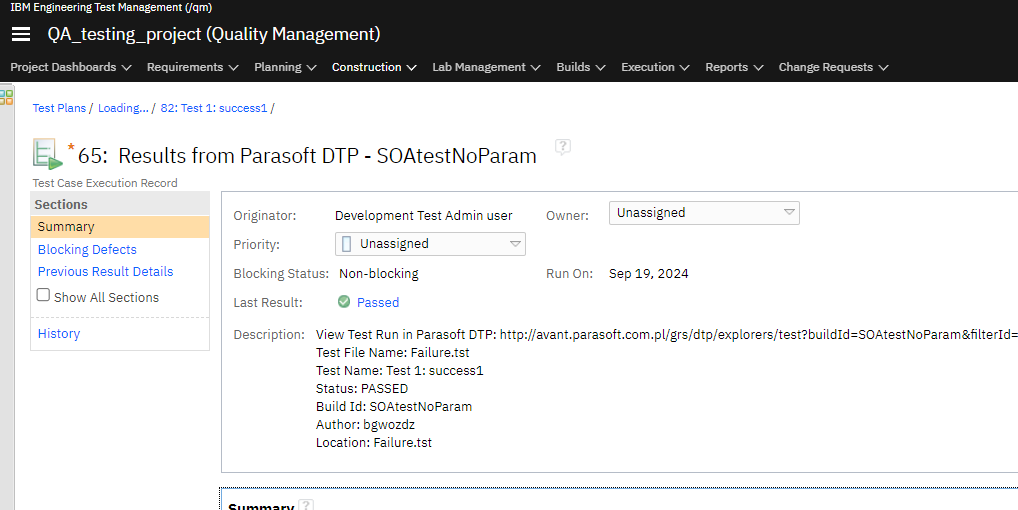Open the Requirements menu
The width and height of the screenshot is (1018, 510).
click(x=192, y=67)
